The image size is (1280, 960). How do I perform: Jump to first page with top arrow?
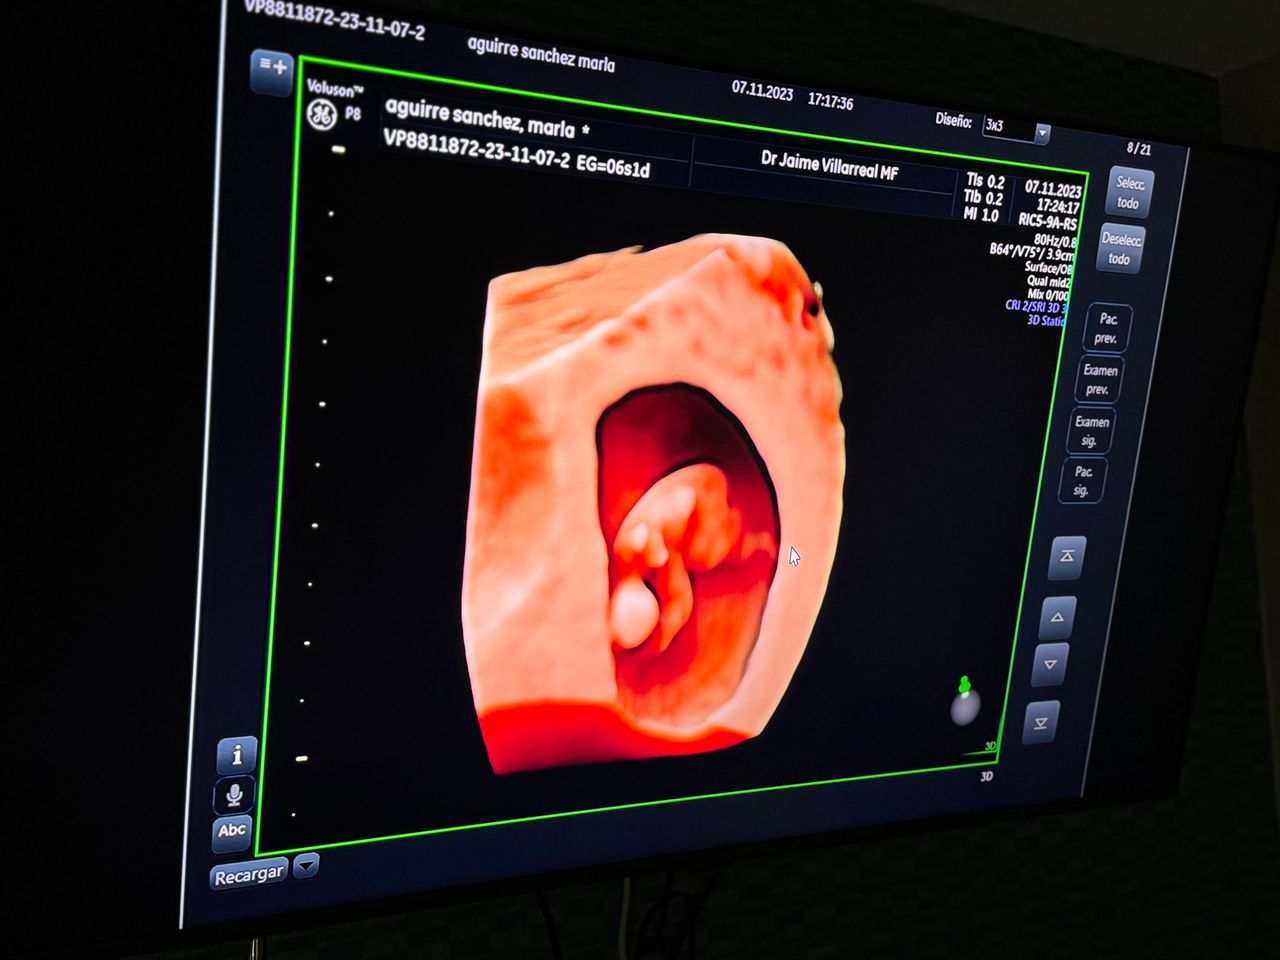pos(1066,557)
